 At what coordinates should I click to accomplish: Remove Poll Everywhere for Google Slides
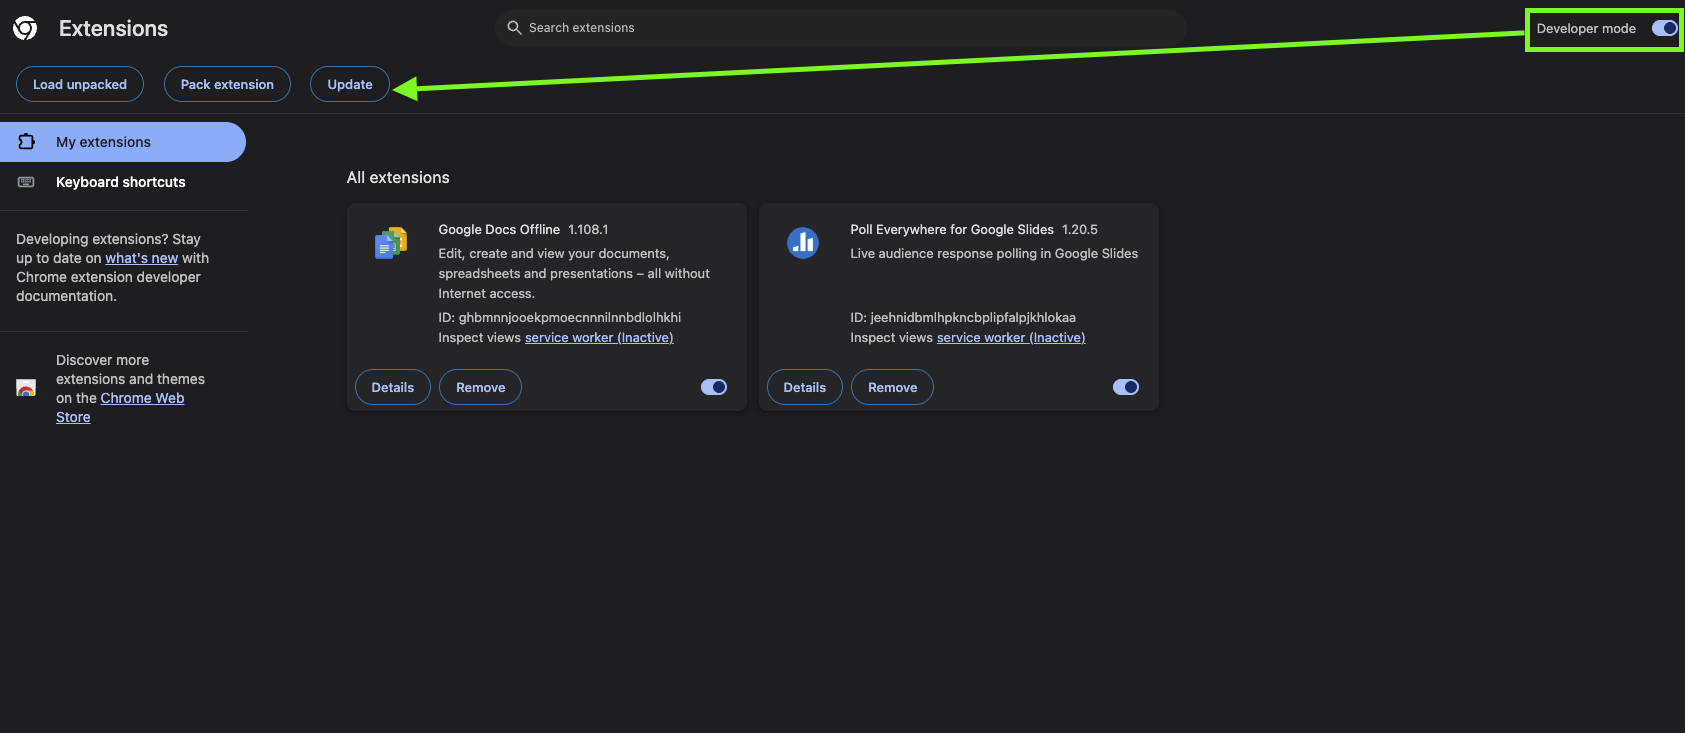click(x=893, y=387)
